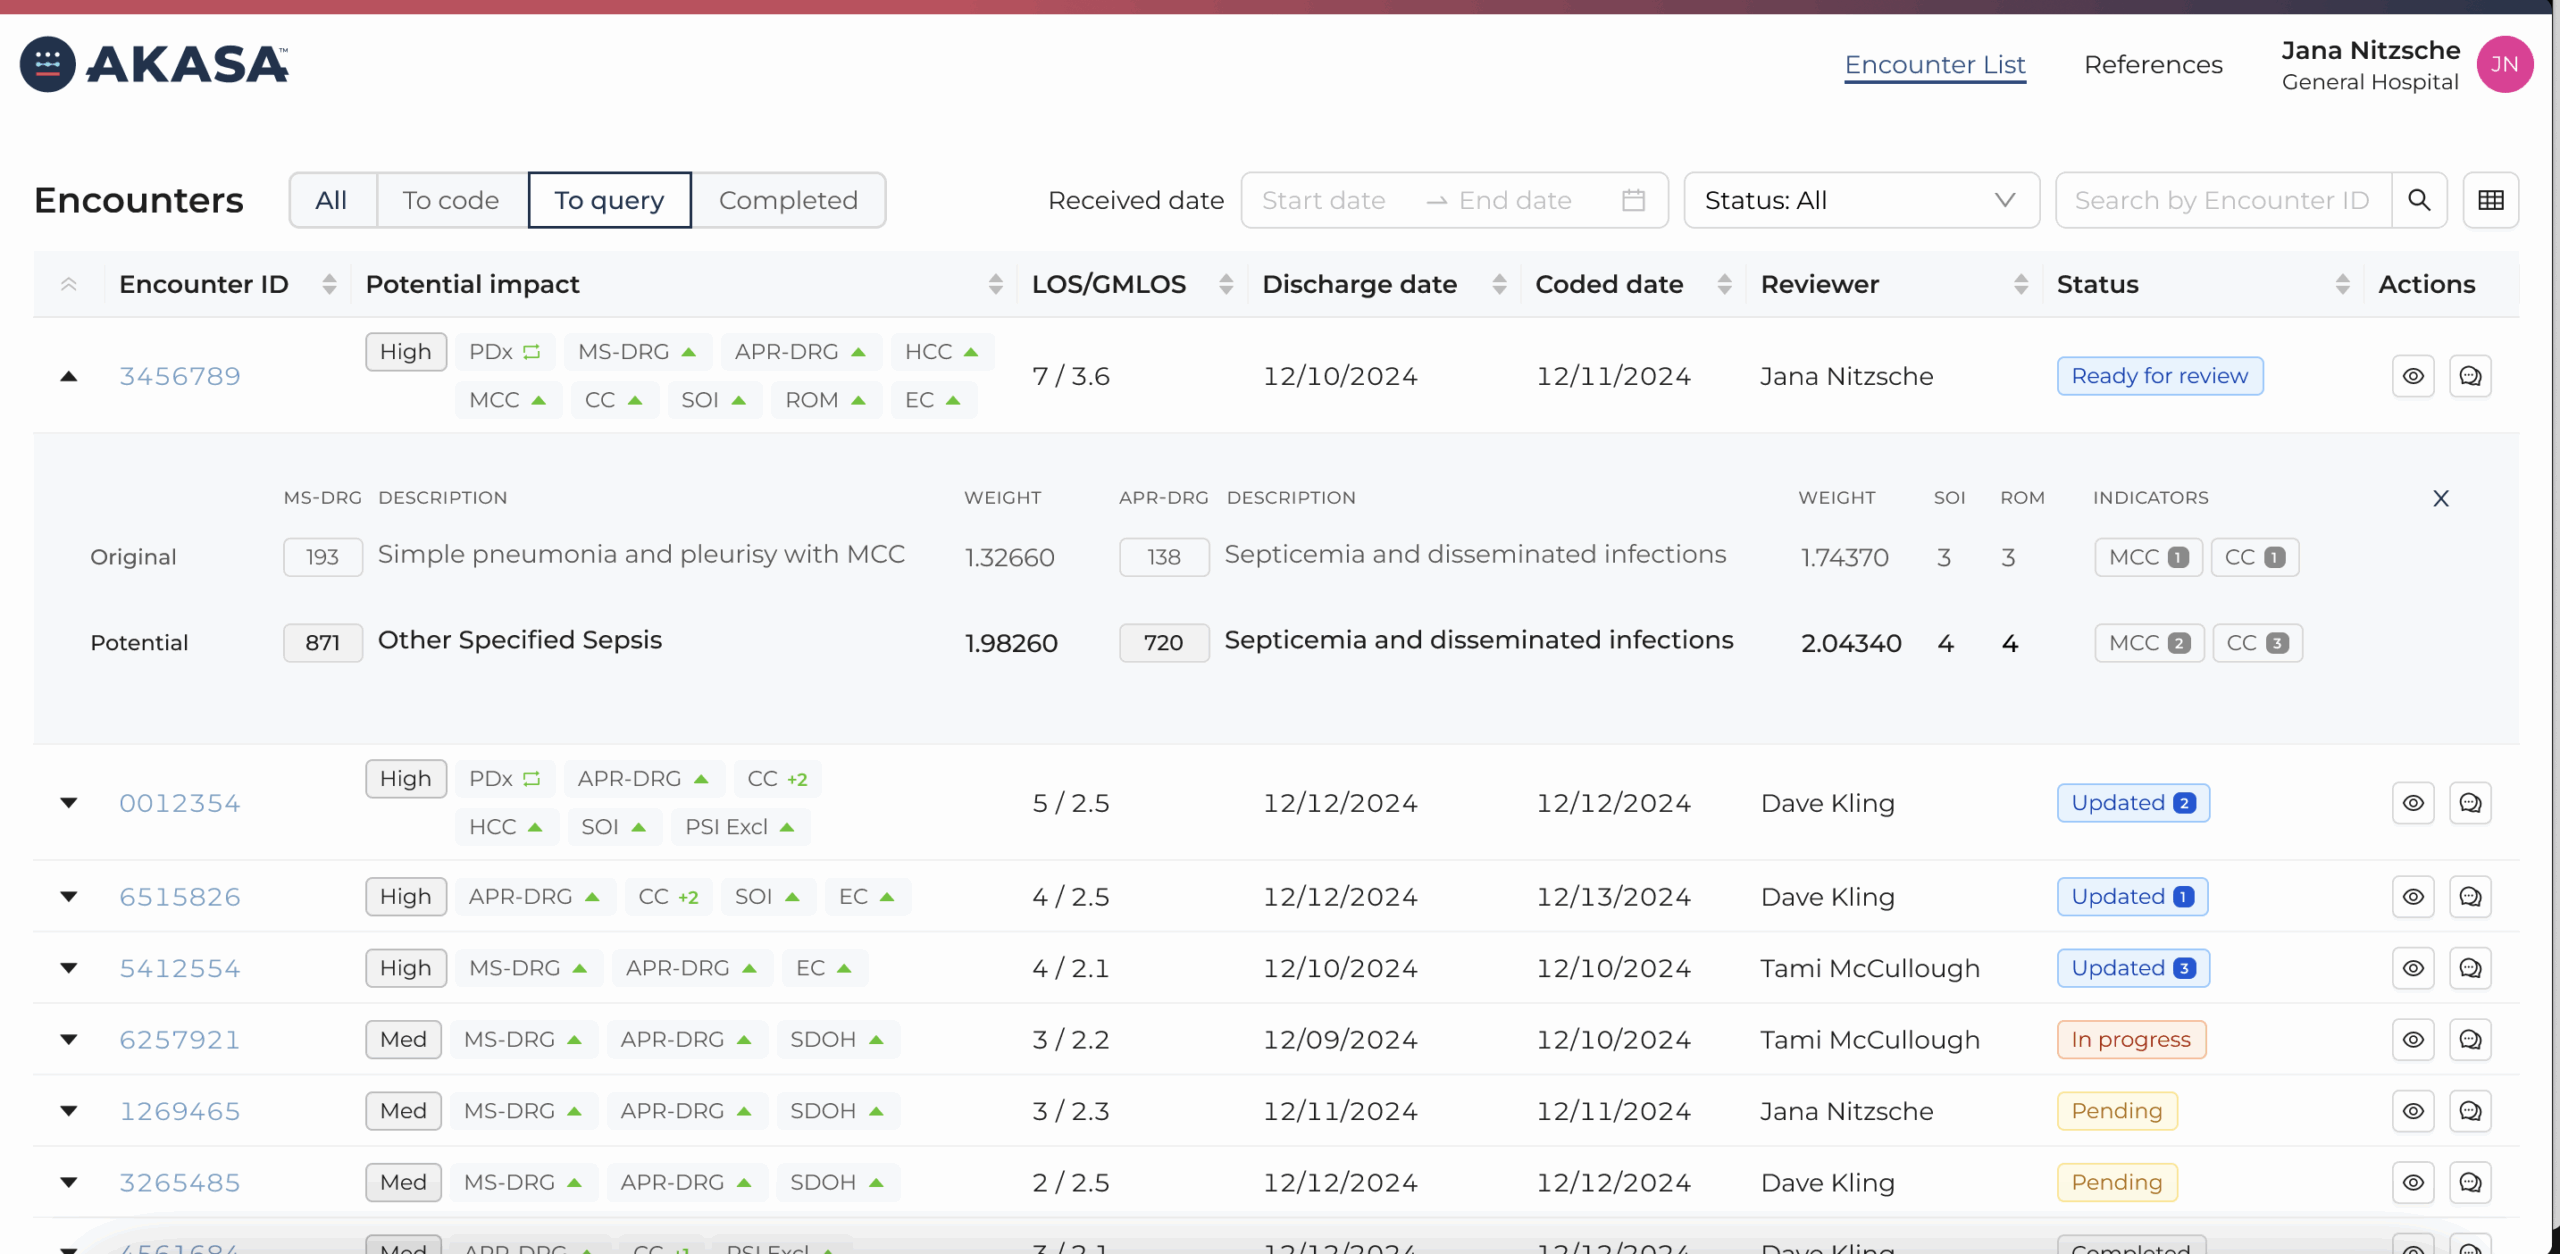Click the AKASA logo
Screen dimensions: 2560x1254
click(x=155, y=64)
